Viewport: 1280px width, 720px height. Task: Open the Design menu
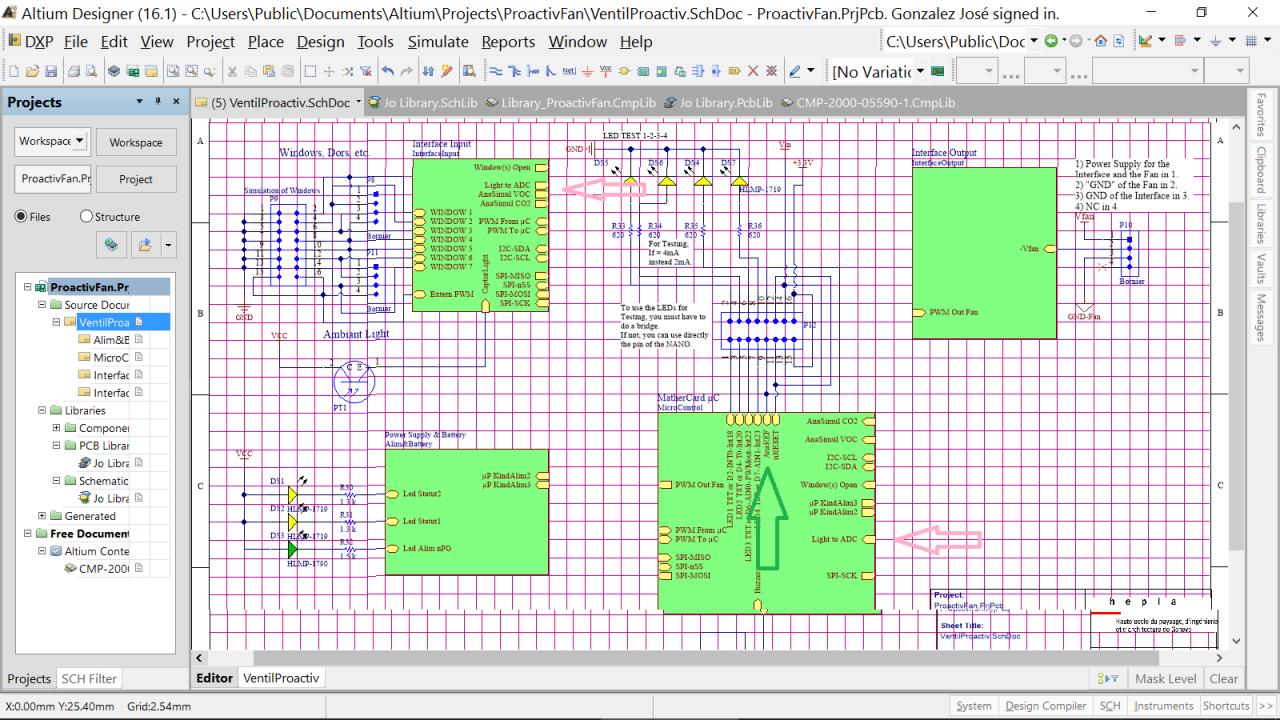pyautogui.click(x=320, y=42)
